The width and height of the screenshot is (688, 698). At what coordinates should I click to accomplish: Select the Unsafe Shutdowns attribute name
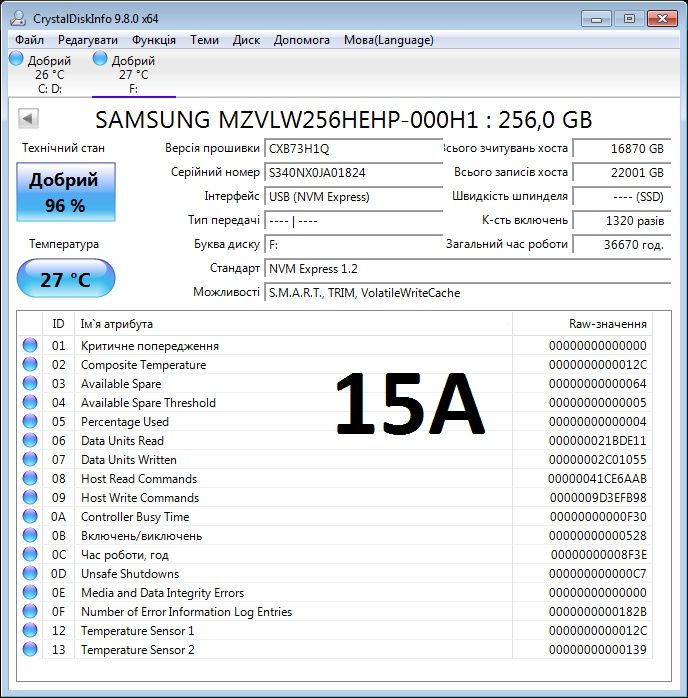click(130, 574)
